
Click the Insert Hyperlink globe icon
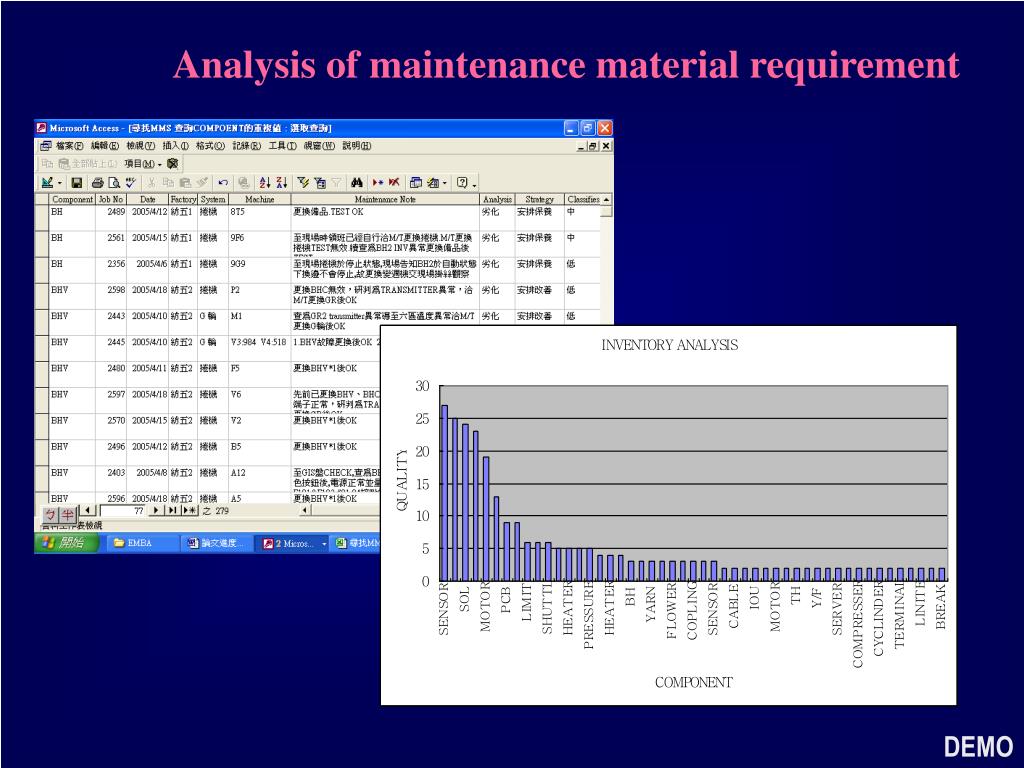tap(244, 183)
